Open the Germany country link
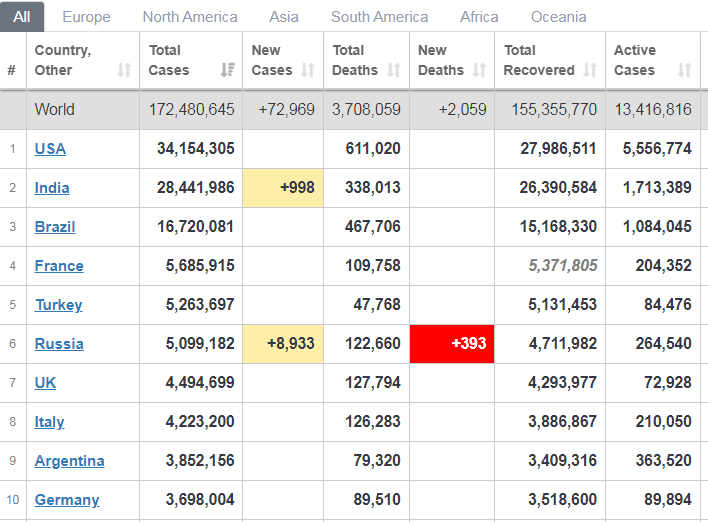 click(x=67, y=500)
